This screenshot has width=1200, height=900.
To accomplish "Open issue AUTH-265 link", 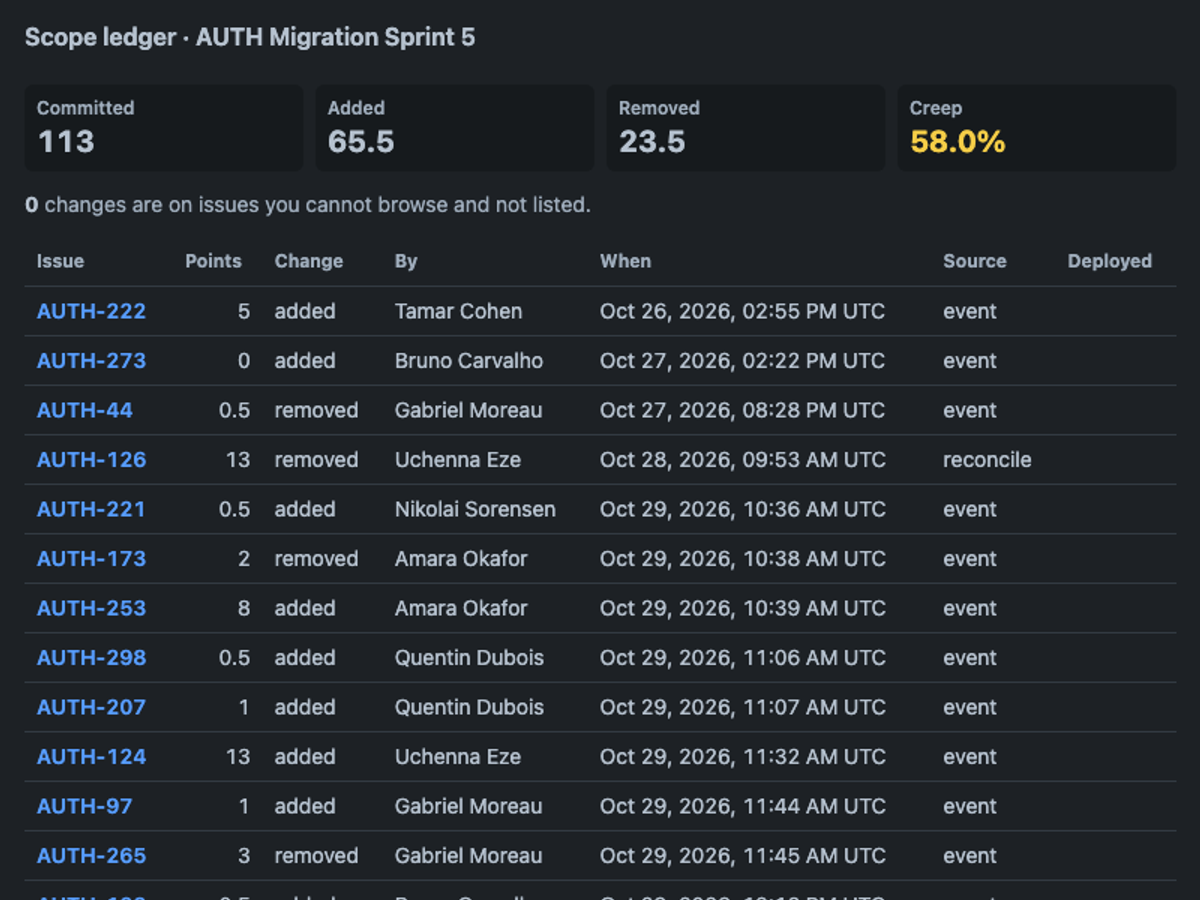I will click(x=91, y=856).
